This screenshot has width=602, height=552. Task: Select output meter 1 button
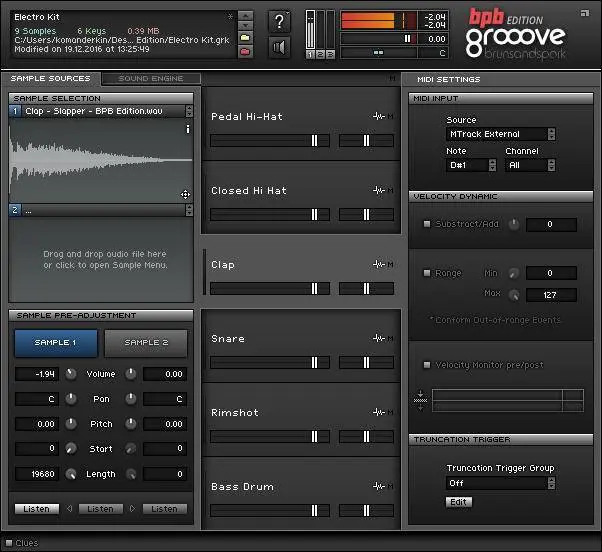coord(310,55)
